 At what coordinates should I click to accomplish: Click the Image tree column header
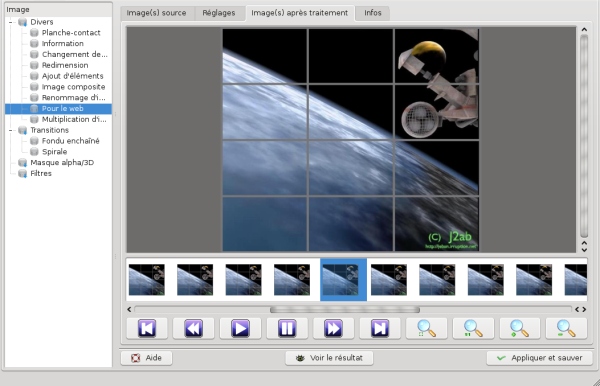[58, 10]
